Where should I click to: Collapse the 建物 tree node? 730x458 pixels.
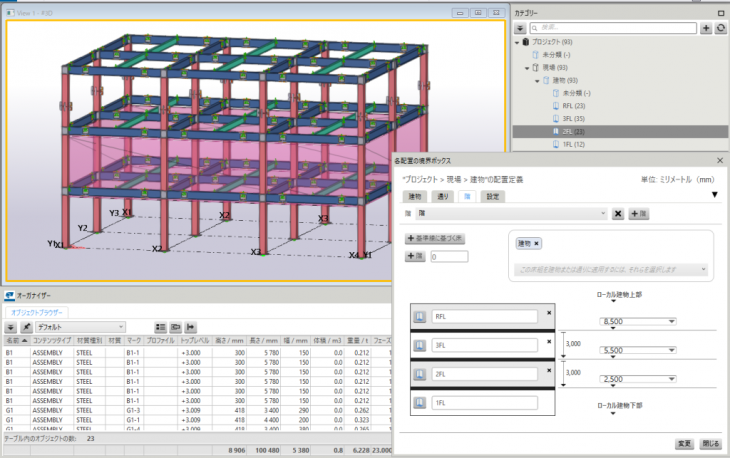point(538,80)
